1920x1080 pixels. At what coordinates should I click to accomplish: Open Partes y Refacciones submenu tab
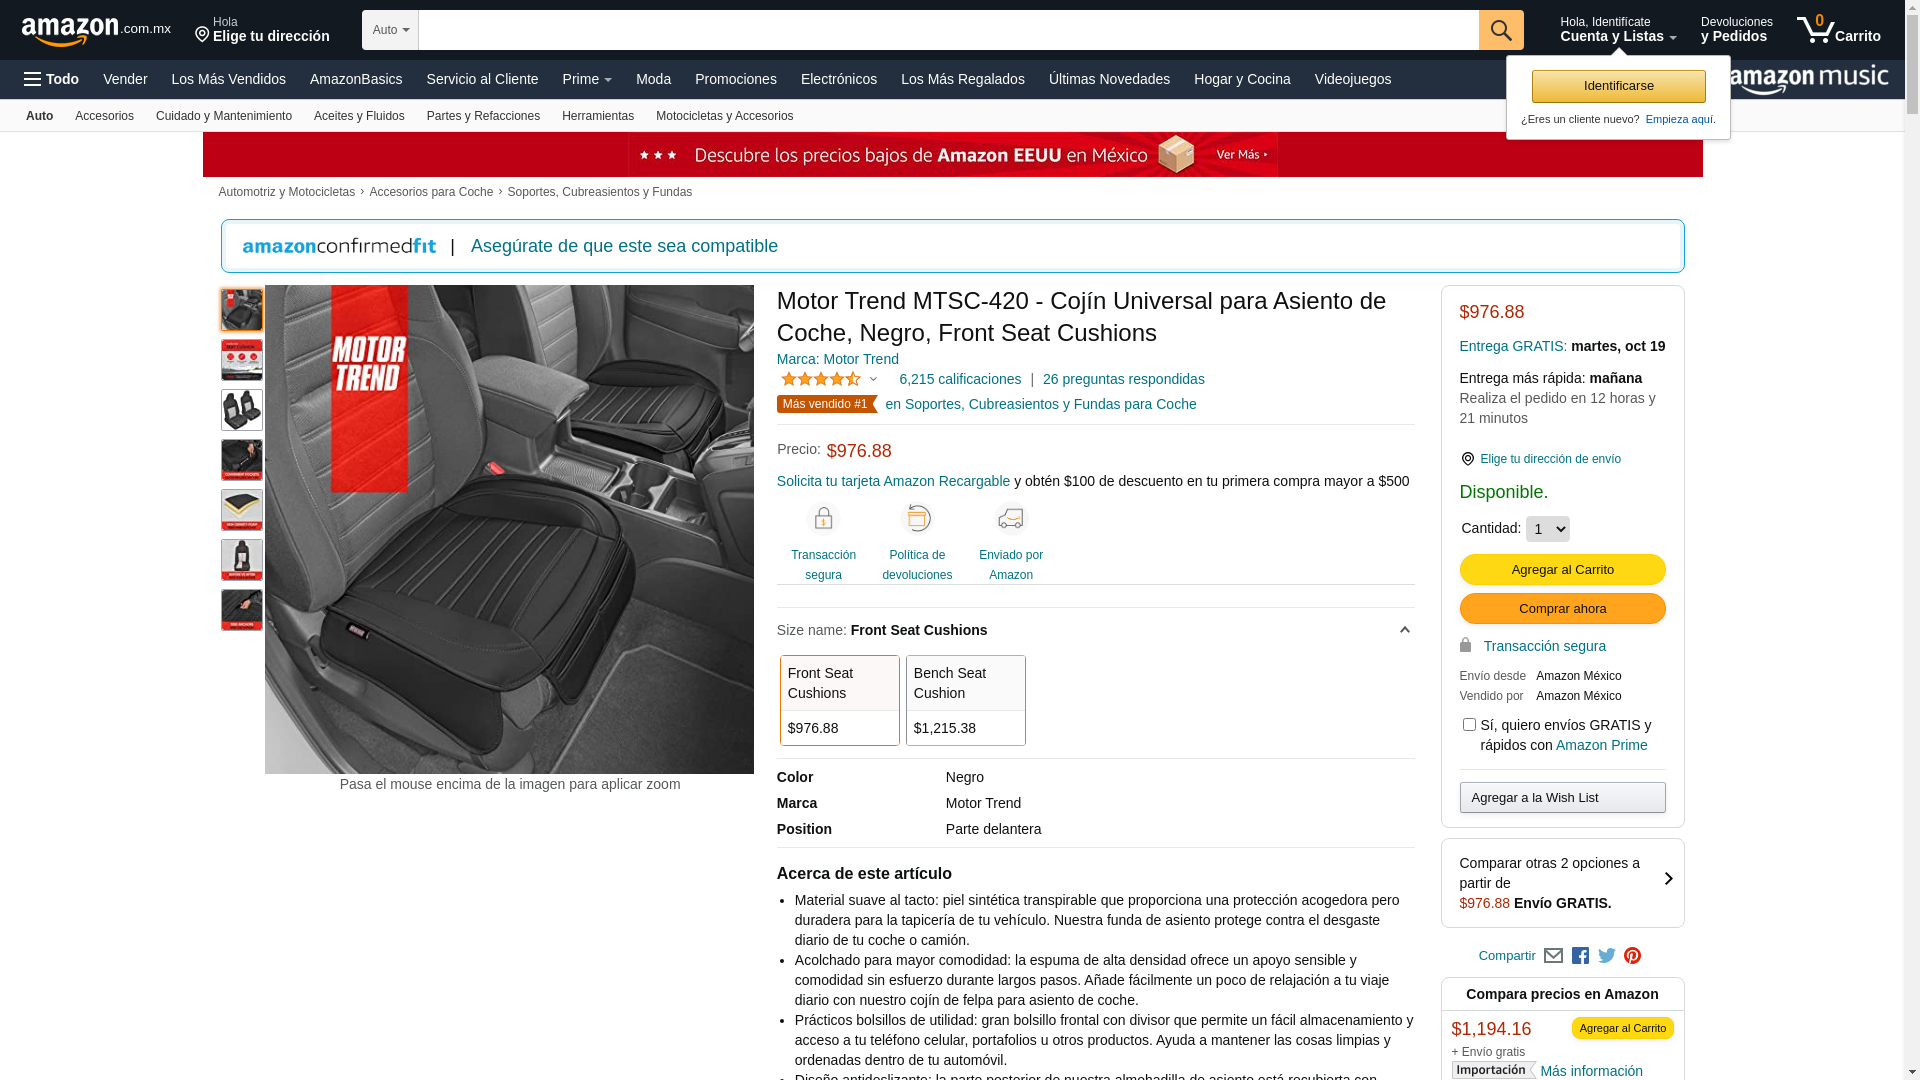483,116
